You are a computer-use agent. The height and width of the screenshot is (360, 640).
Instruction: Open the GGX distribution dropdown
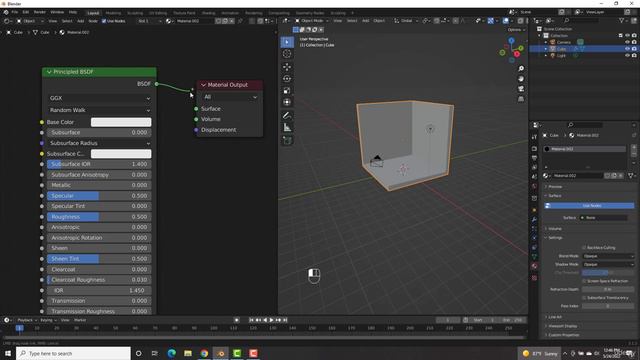(x=99, y=98)
